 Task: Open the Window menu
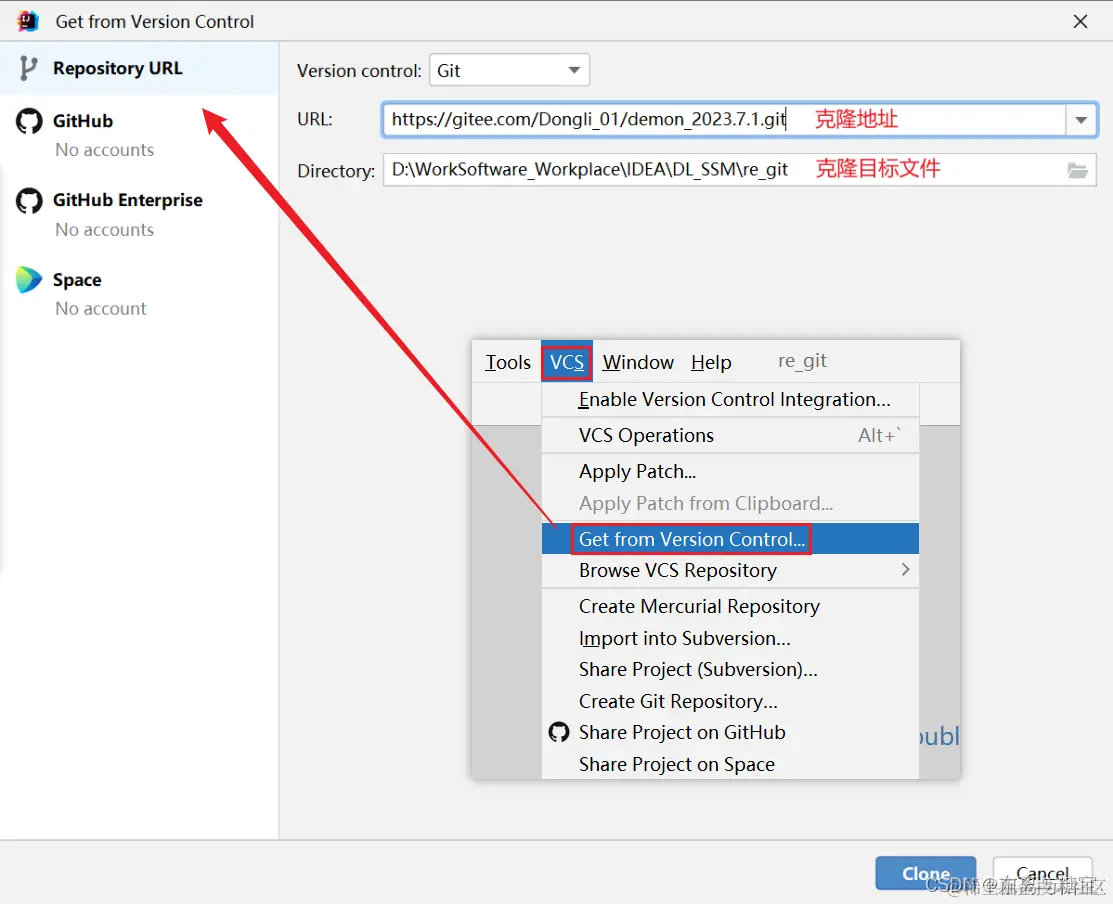[x=638, y=363]
